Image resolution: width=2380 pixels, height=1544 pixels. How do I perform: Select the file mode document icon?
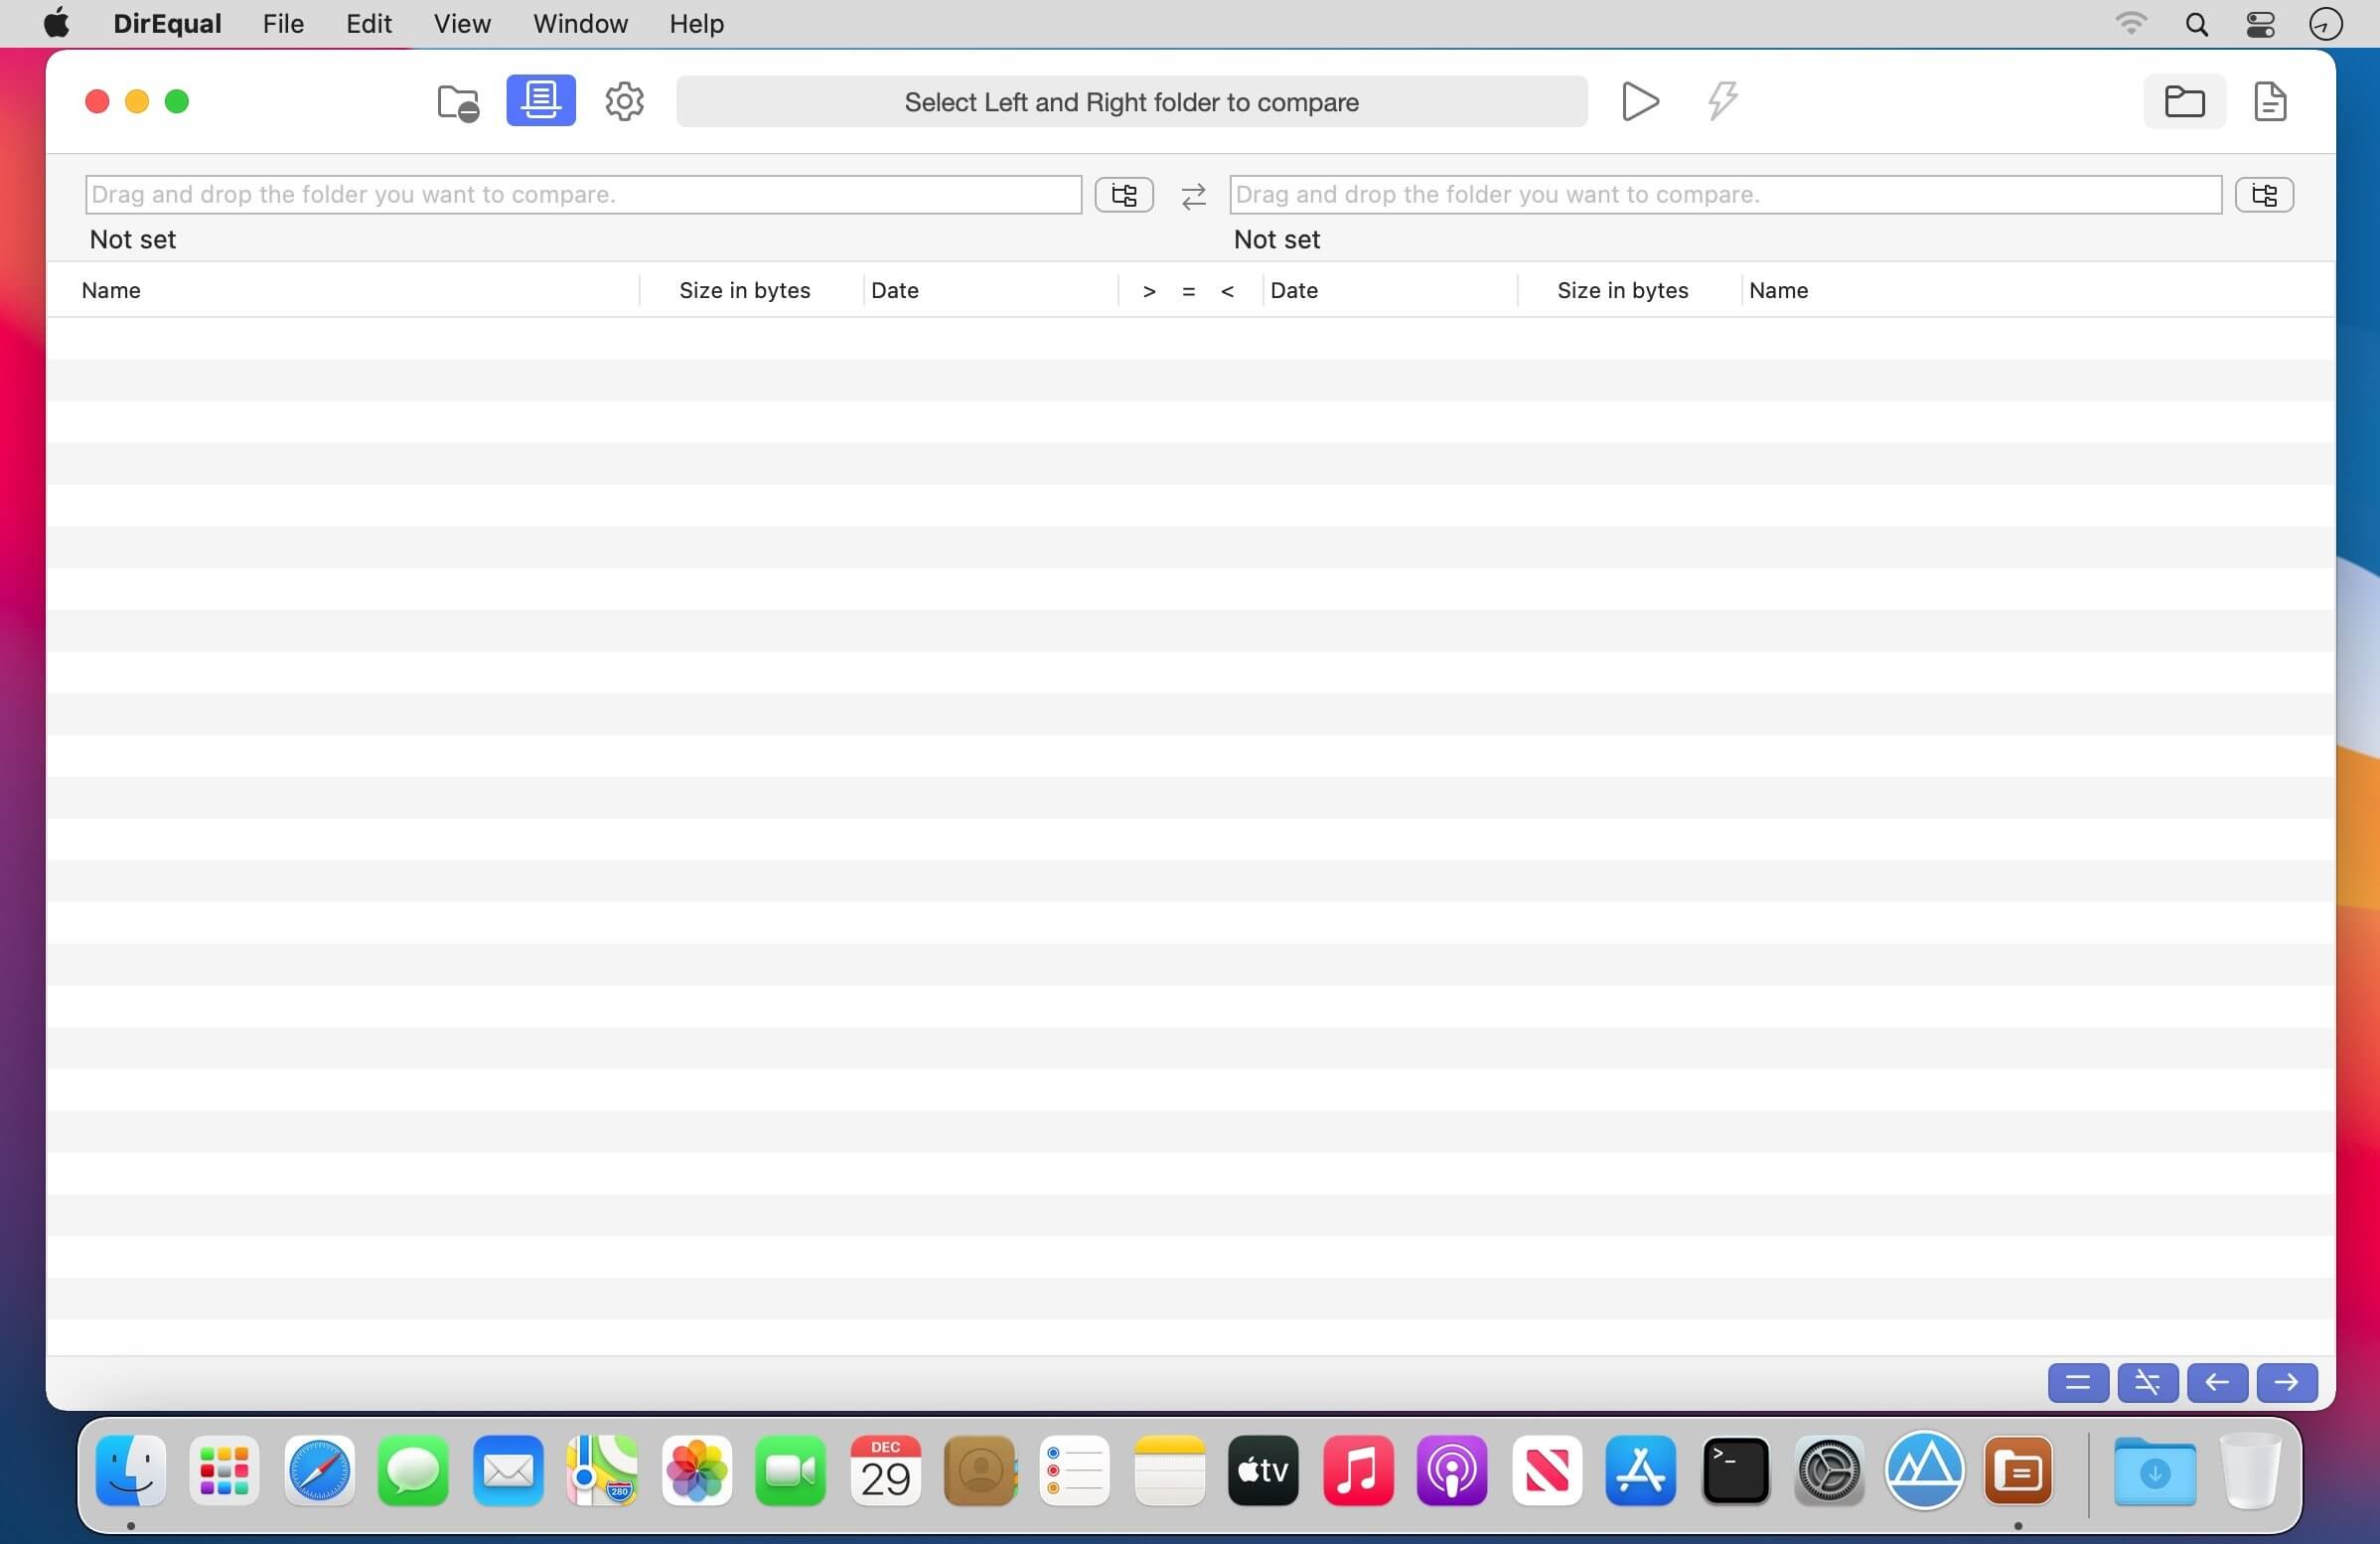(x=2269, y=101)
